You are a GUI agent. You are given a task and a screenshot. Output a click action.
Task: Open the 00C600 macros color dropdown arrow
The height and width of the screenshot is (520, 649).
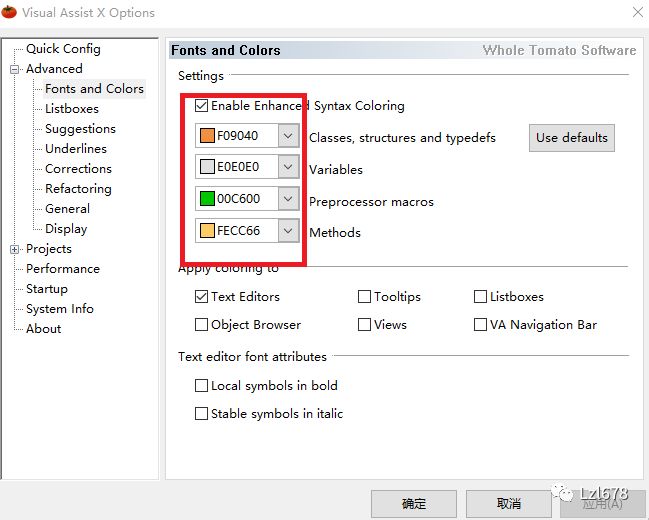click(x=288, y=199)
